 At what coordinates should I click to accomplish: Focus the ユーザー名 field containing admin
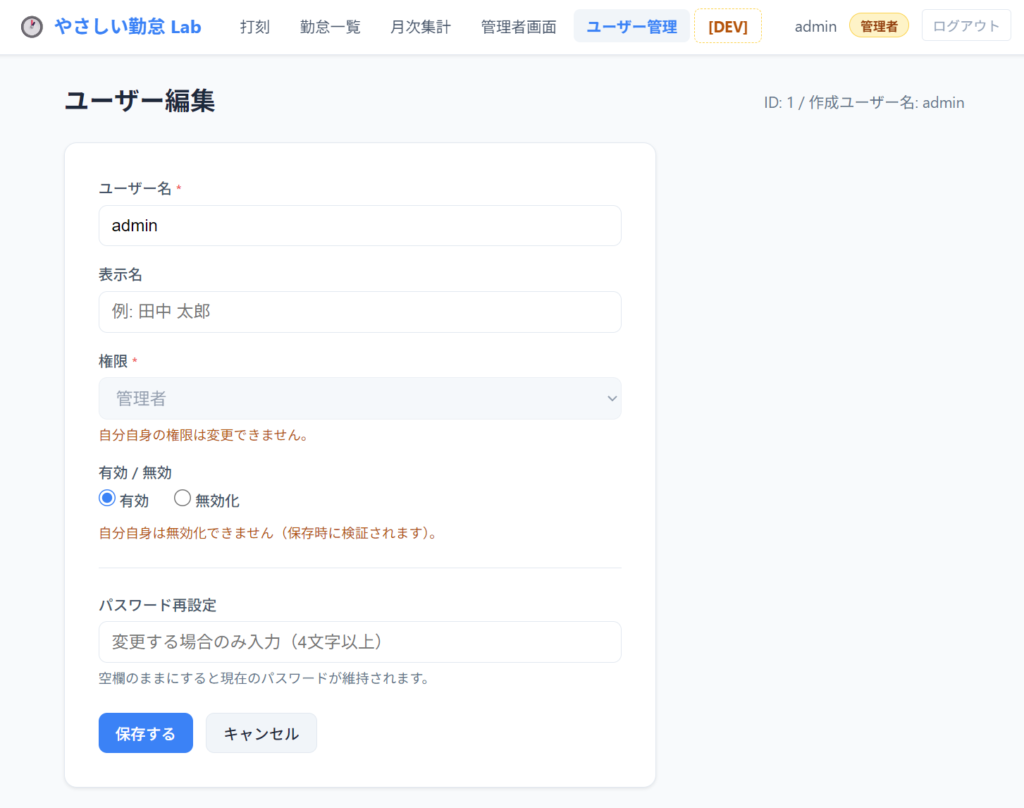pos(360,226)
